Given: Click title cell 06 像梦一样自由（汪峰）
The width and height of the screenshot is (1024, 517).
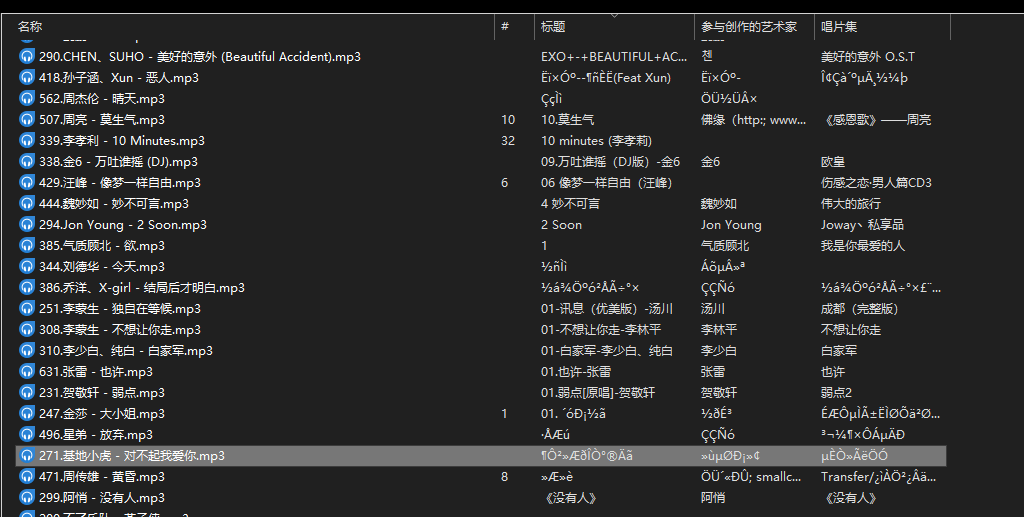Looking at the screenshot, I should 606,183.
